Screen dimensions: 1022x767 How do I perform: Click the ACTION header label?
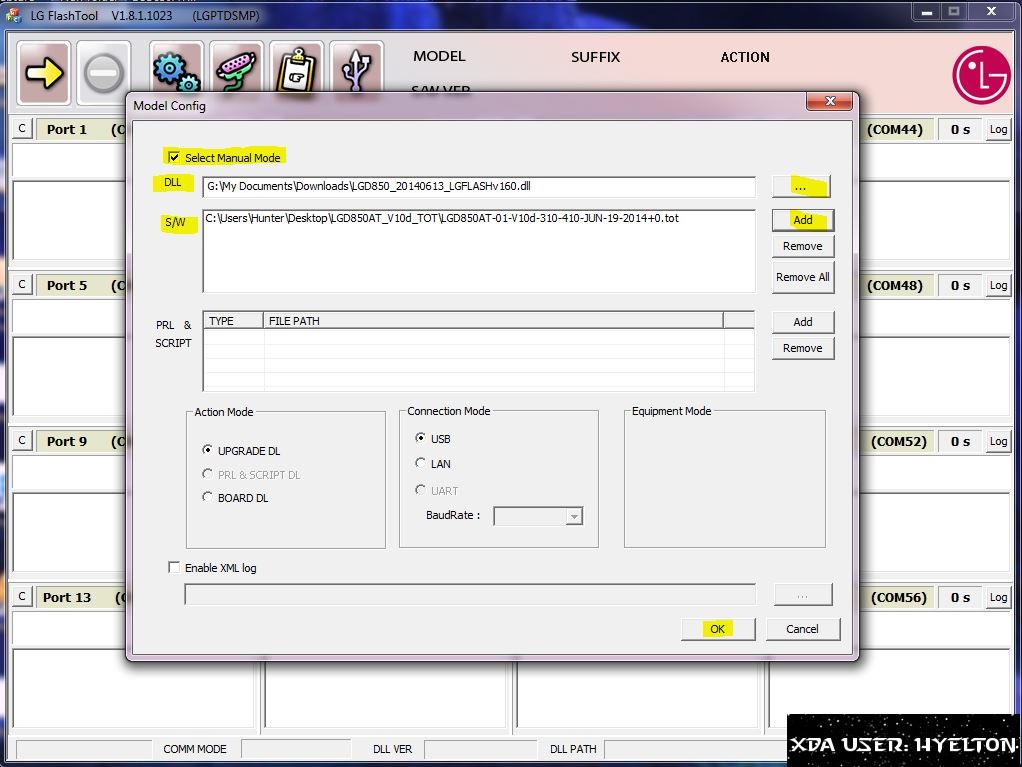point(745,57)
